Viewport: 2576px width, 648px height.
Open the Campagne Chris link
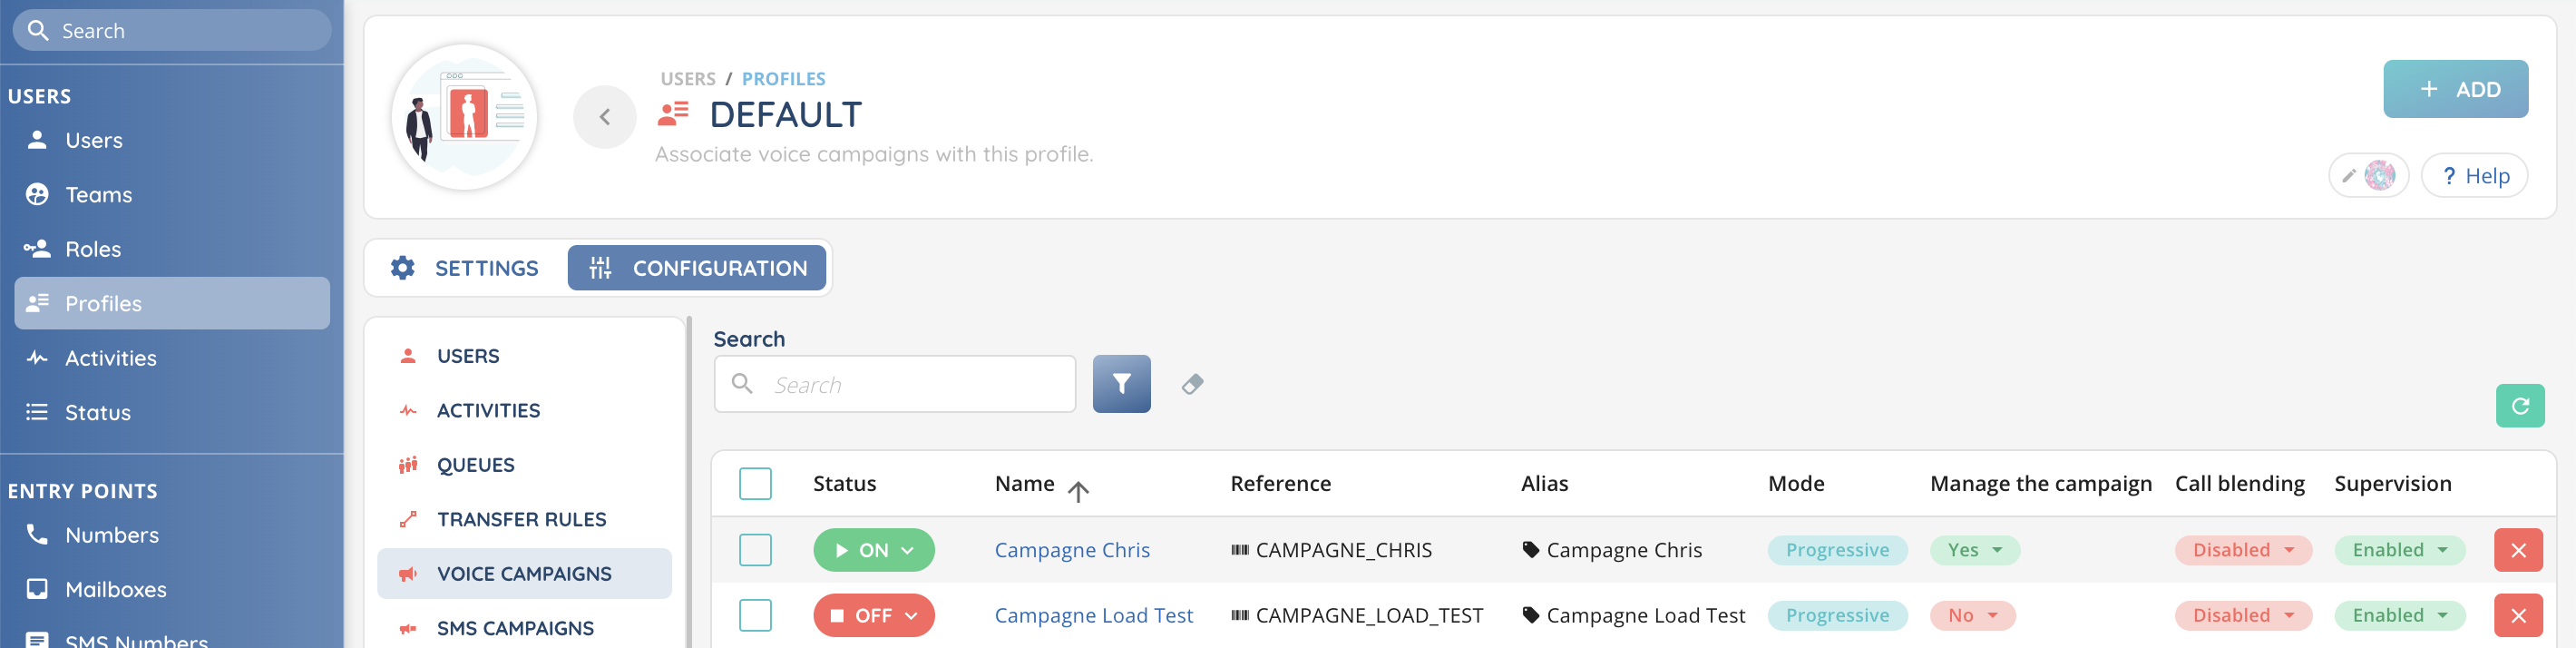click(1071, 550)
